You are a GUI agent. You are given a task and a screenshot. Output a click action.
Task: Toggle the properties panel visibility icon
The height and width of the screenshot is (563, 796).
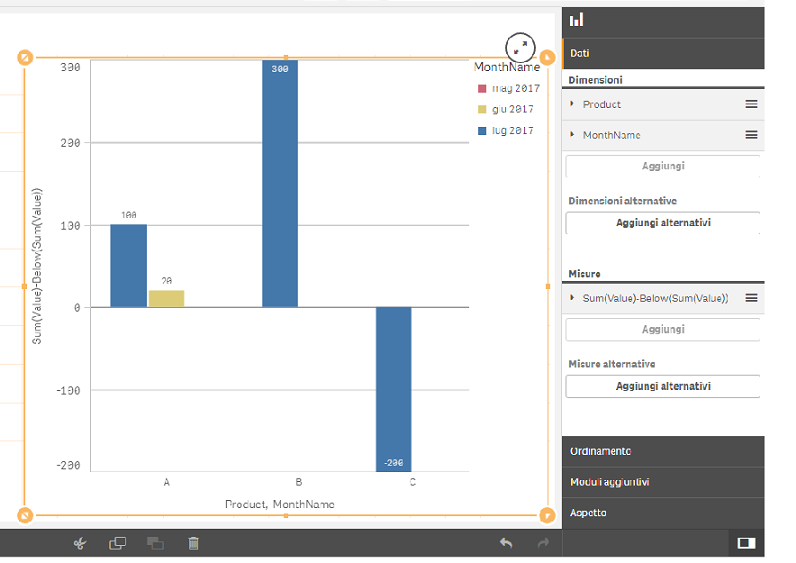(746, 544)
